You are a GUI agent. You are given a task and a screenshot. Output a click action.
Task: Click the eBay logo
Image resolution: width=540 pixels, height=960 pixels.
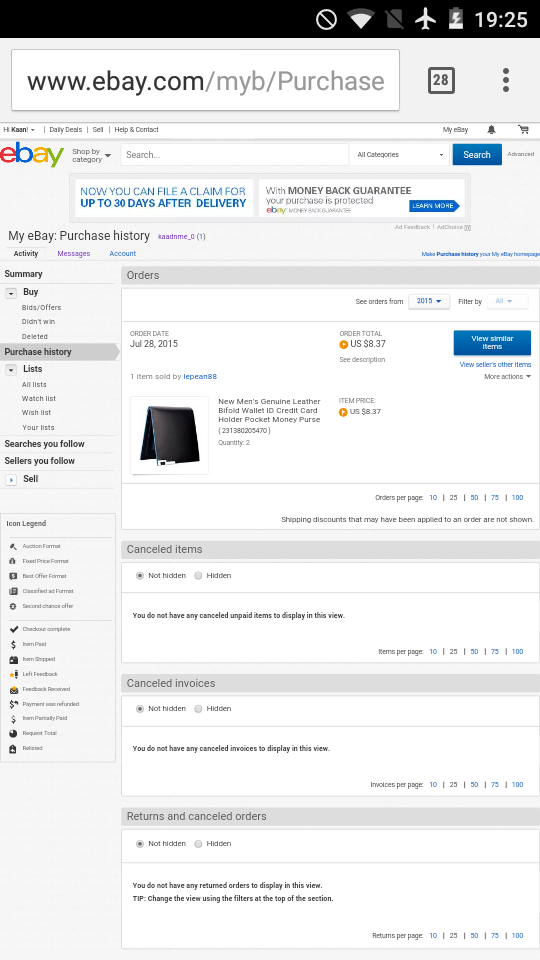tap(32, 155)
